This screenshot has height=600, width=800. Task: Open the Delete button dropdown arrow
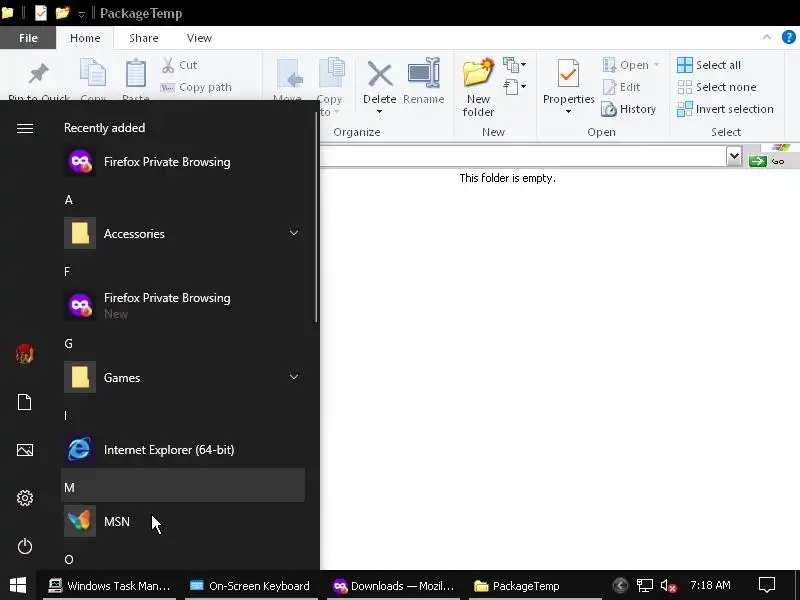click(379, 112)
